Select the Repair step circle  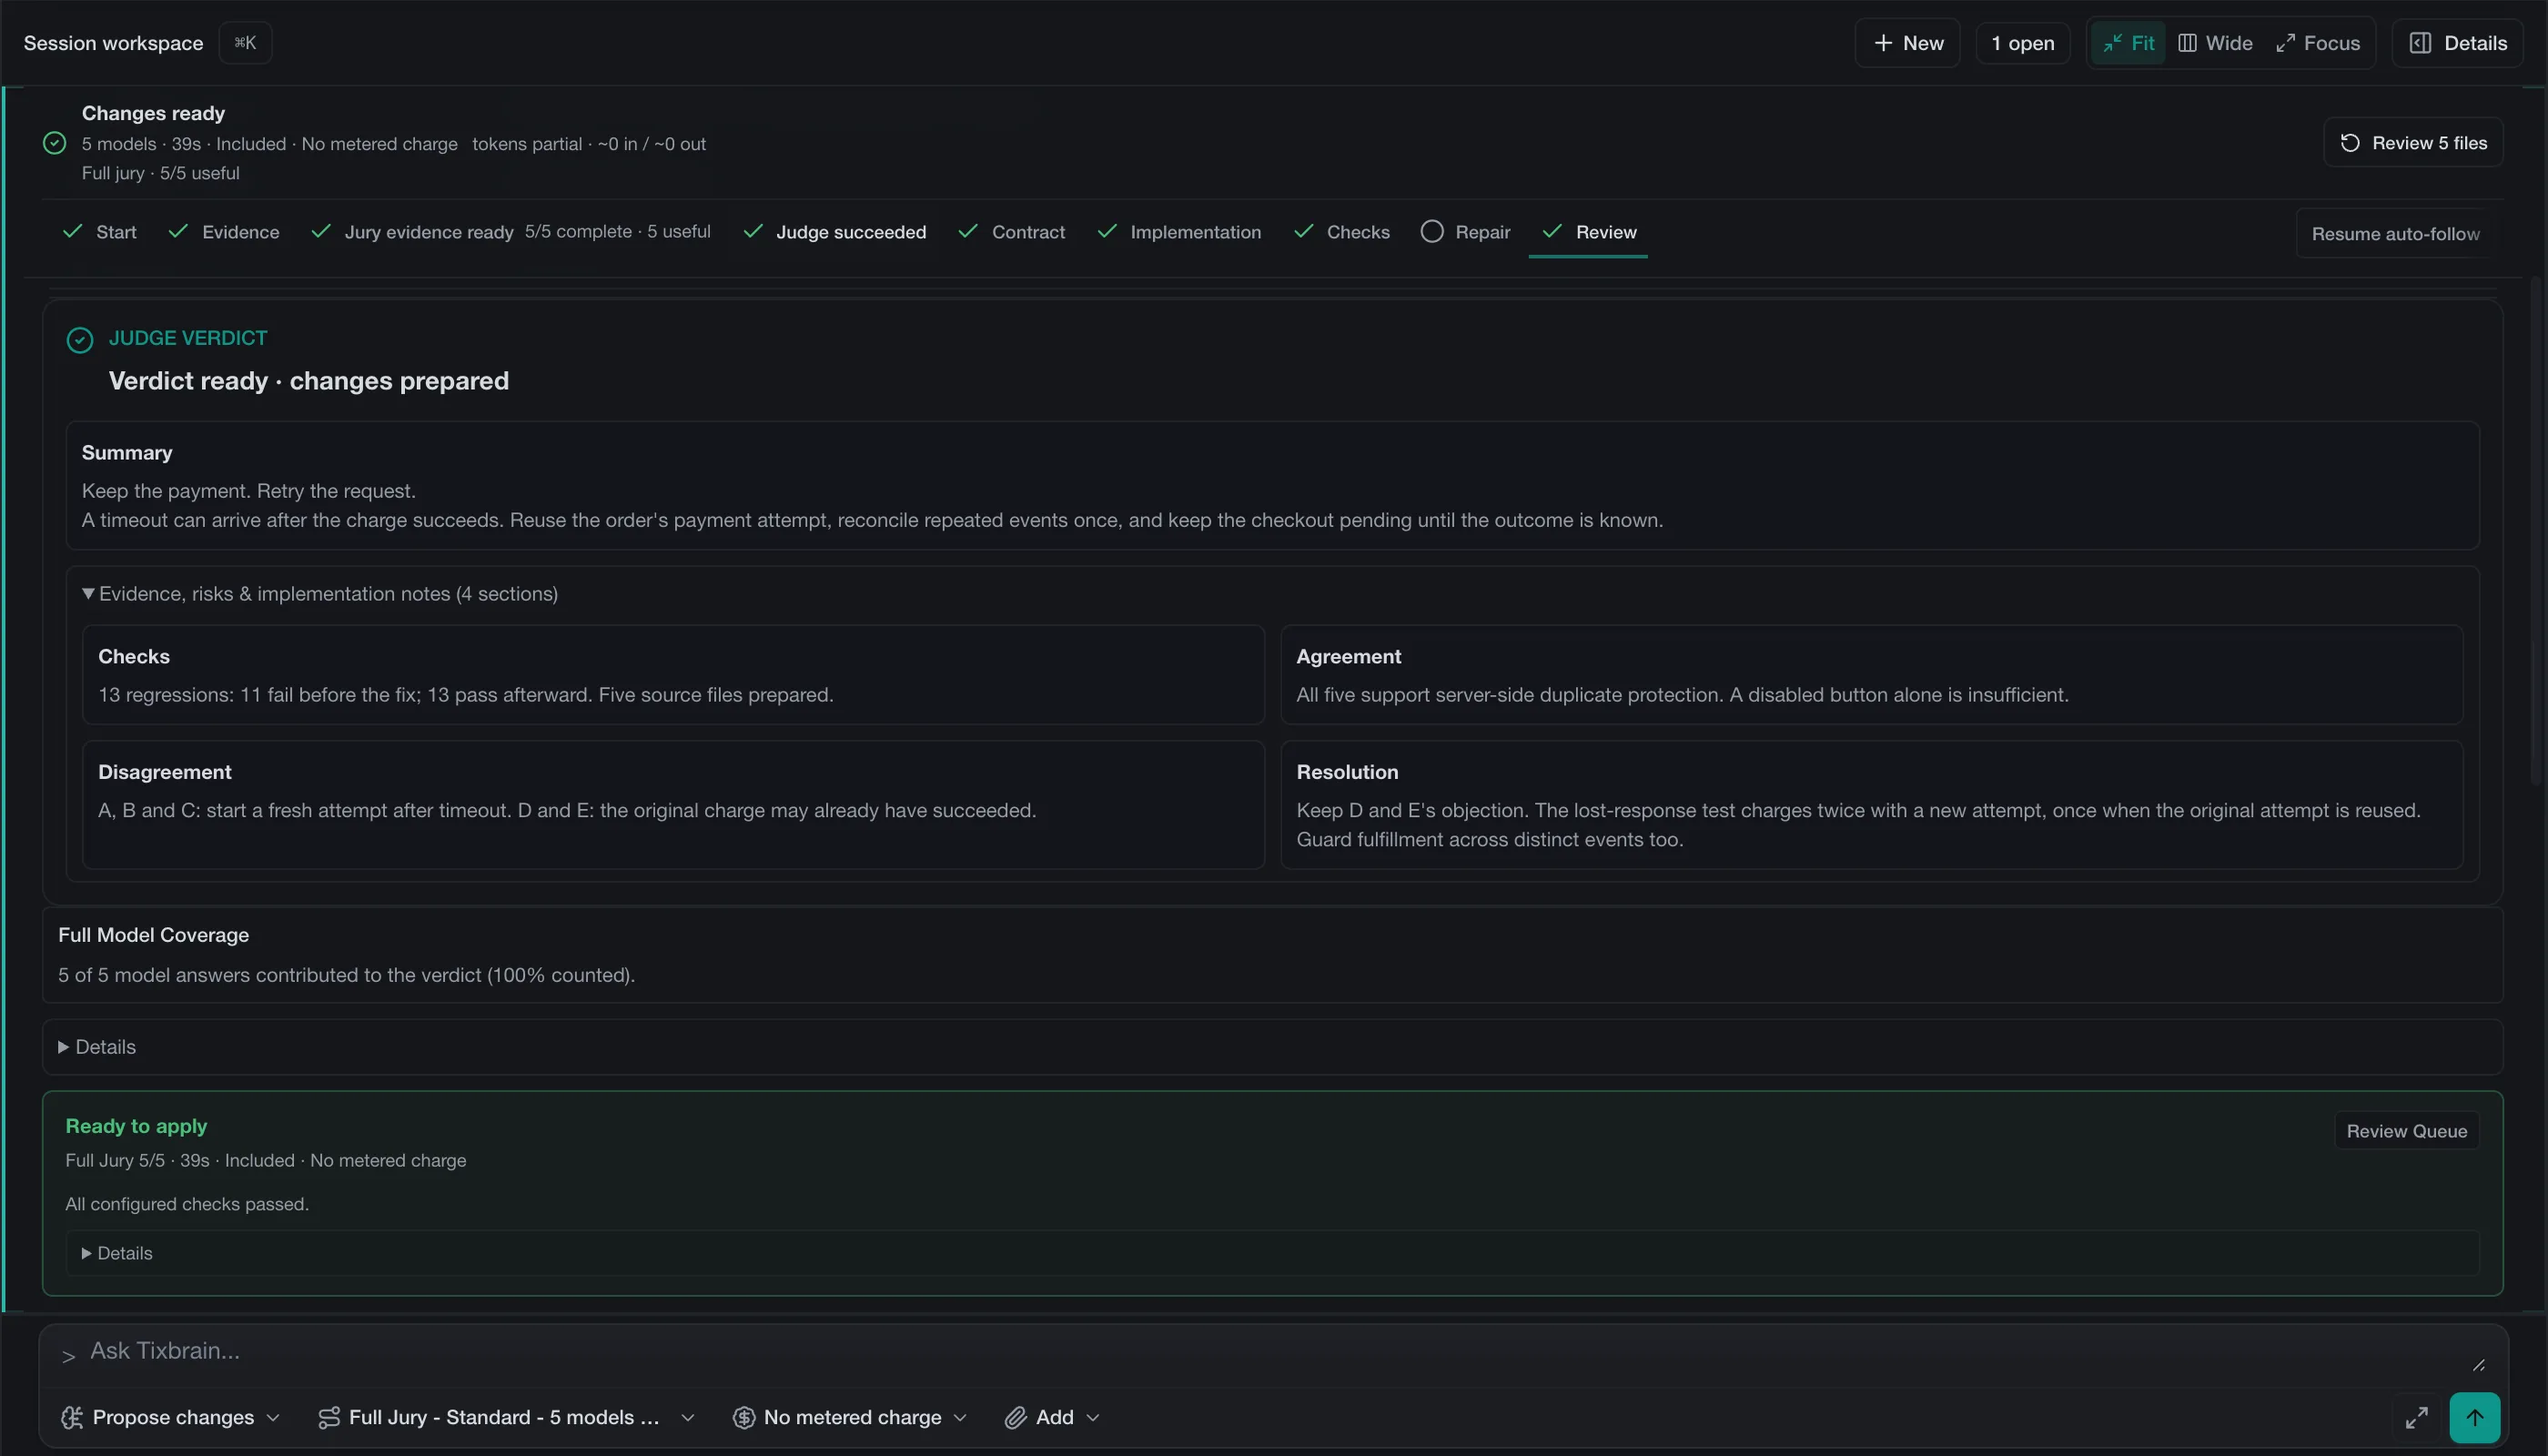(x=1432, y=231)
